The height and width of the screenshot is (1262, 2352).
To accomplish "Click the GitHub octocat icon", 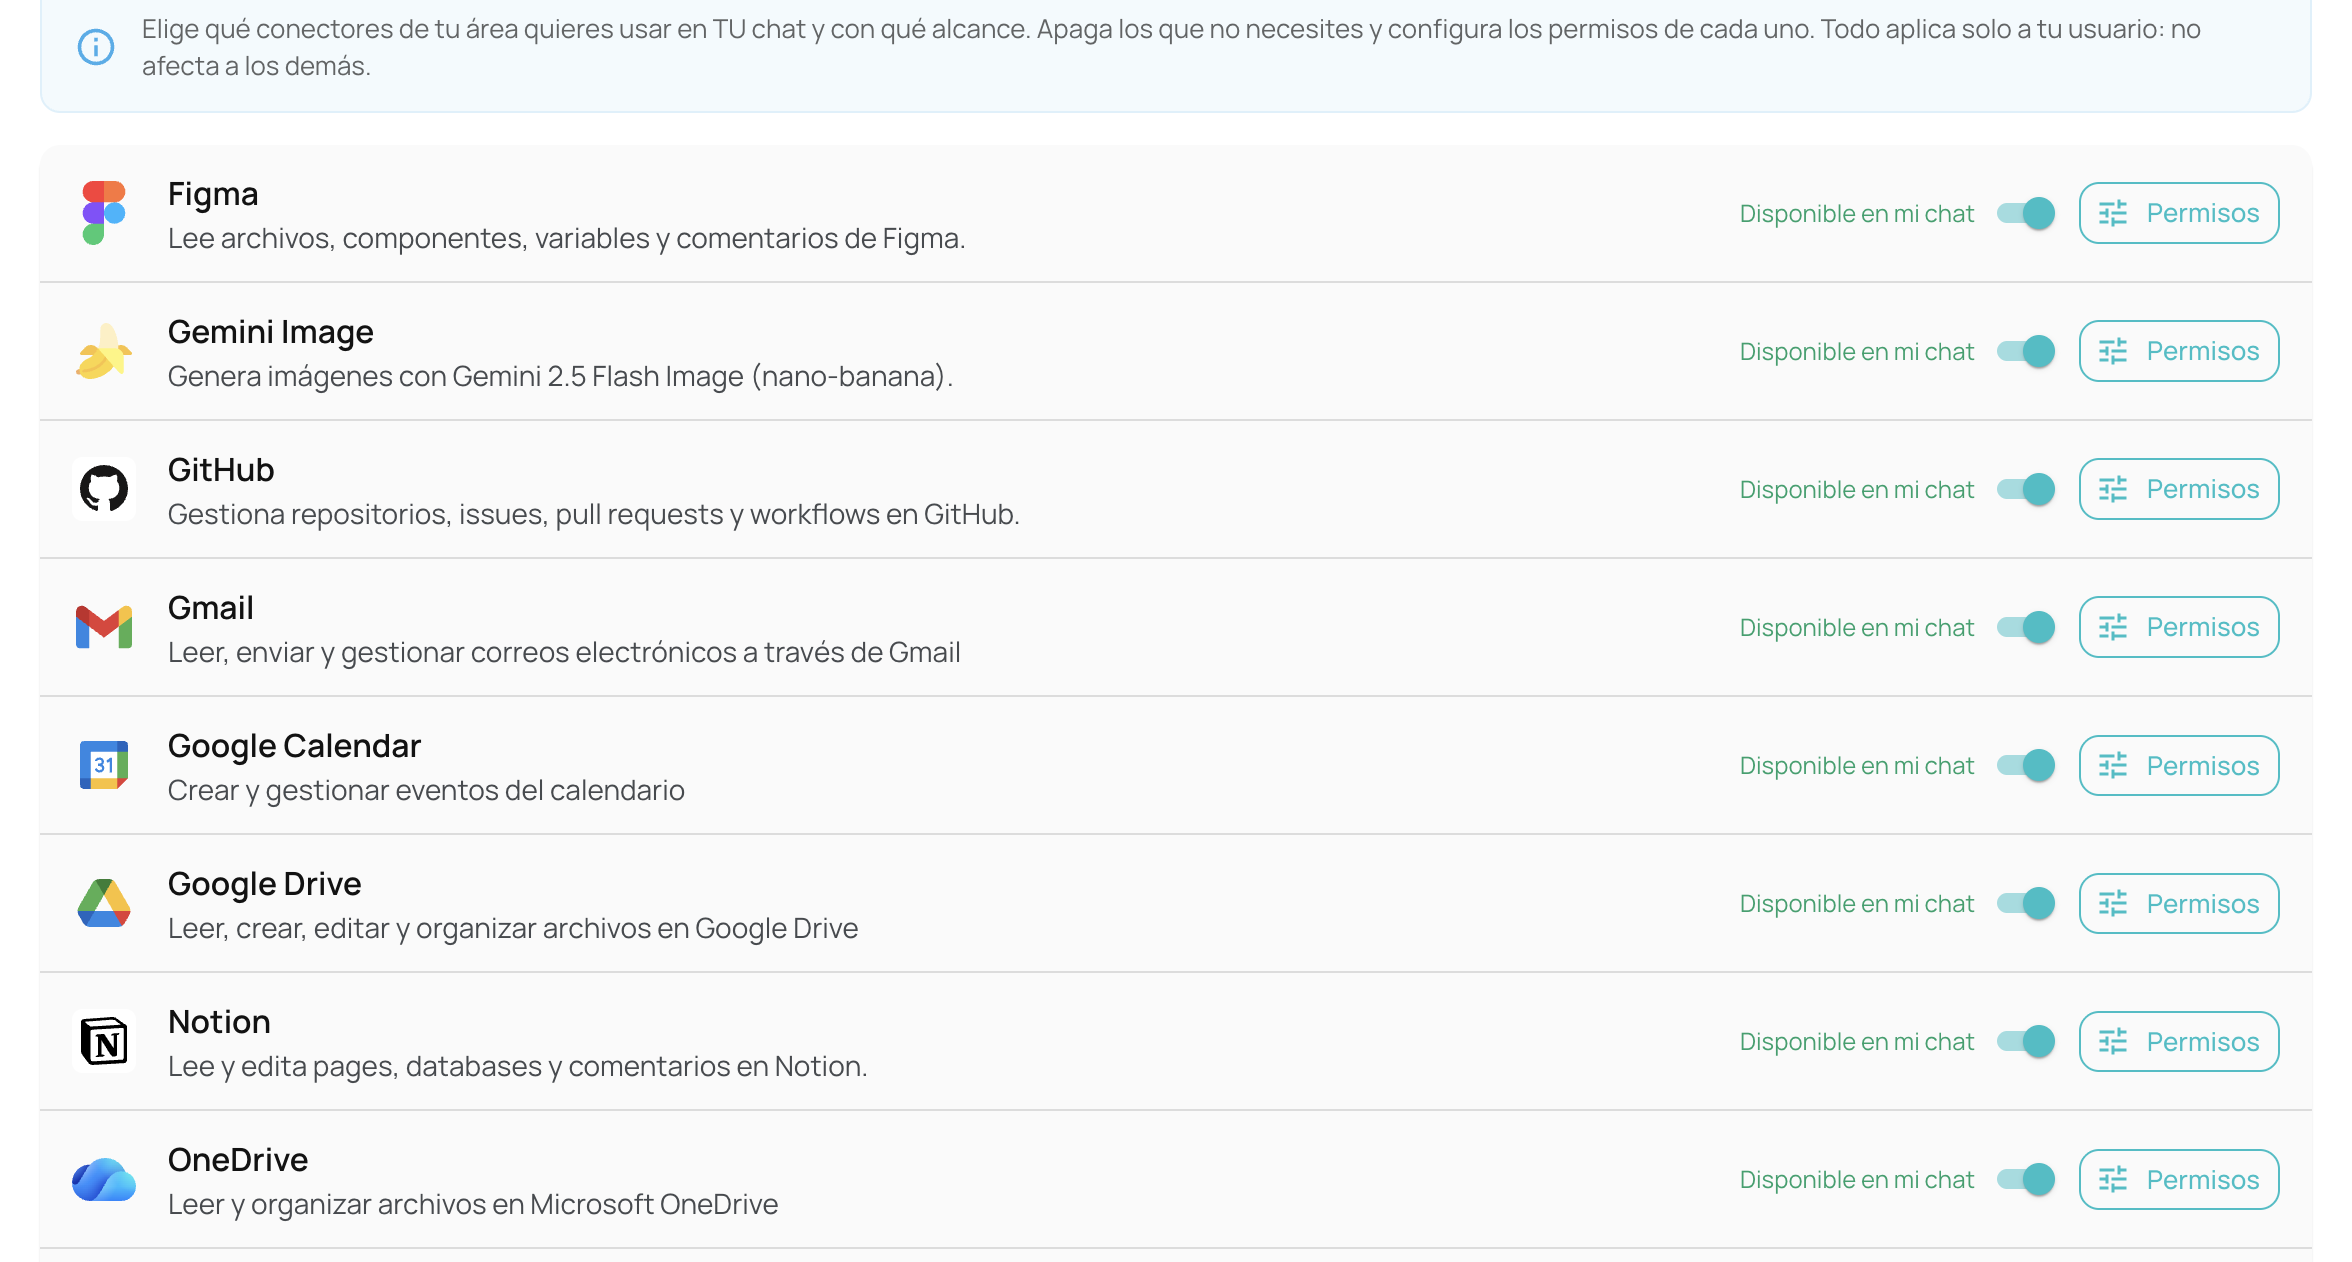I will 104,489.
